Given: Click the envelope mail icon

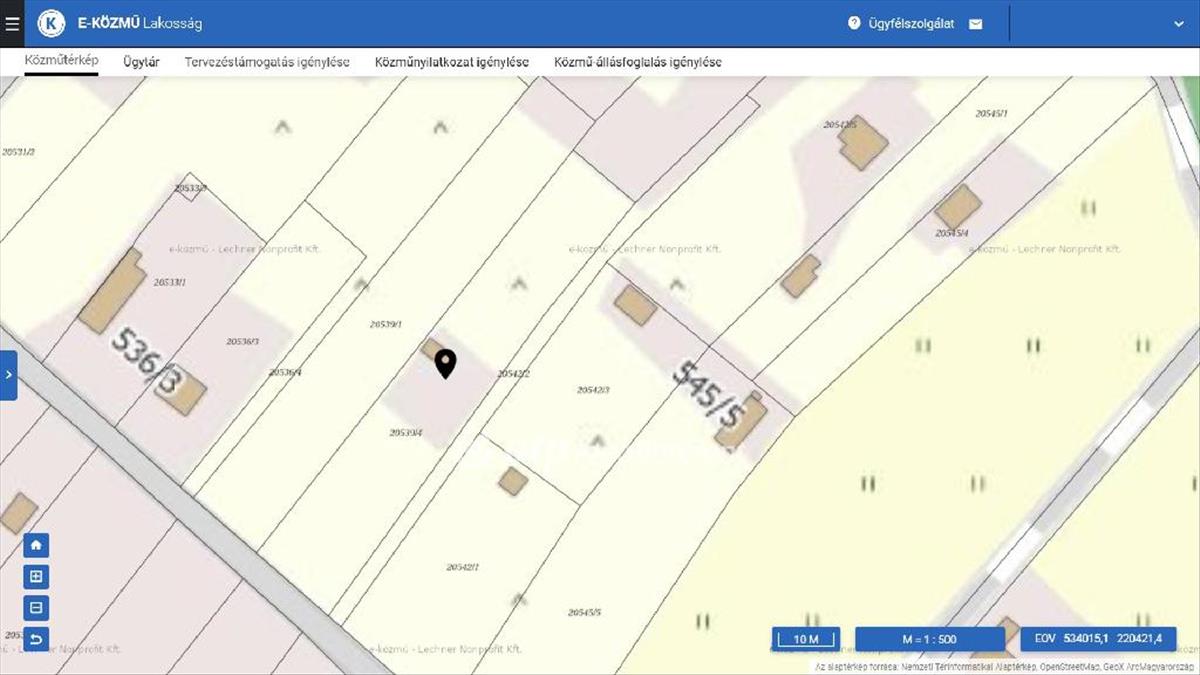Looking at the screenshot, I should 976,24.
